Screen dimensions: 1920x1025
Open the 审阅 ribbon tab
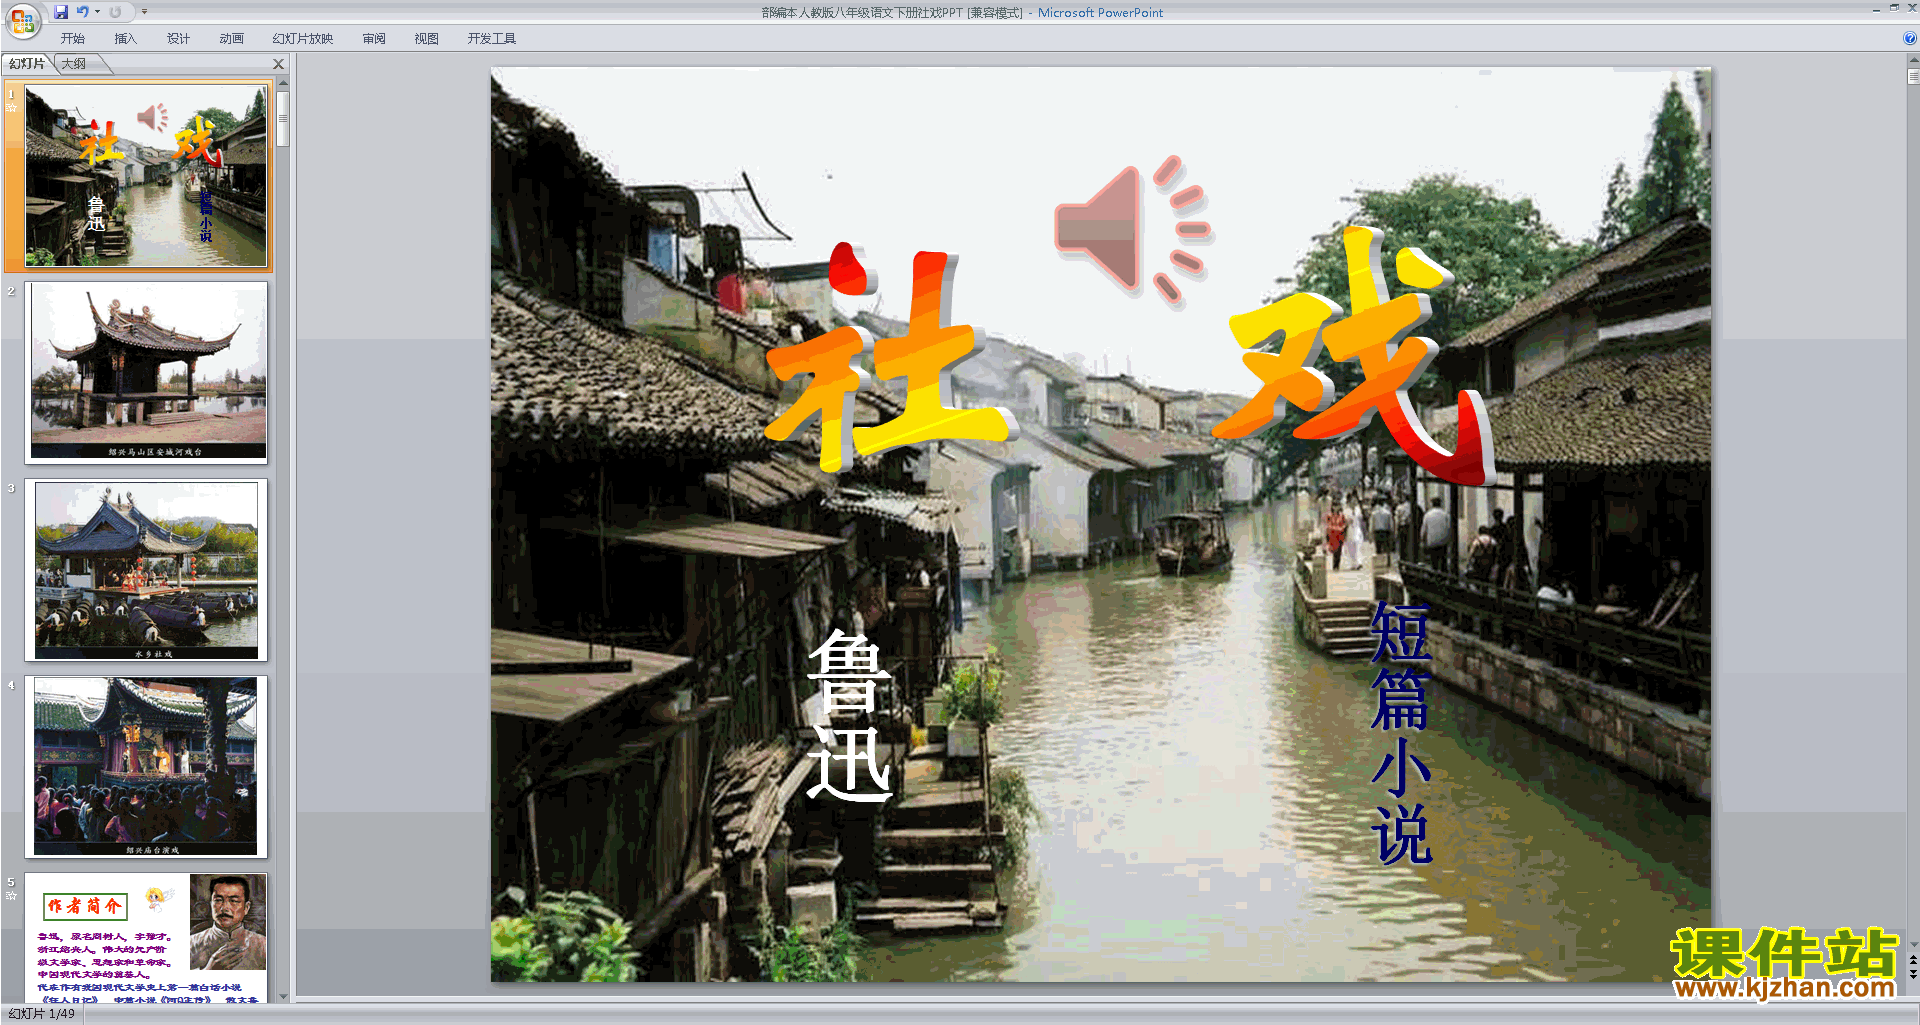pyautogui.click(x=374, y=39)
